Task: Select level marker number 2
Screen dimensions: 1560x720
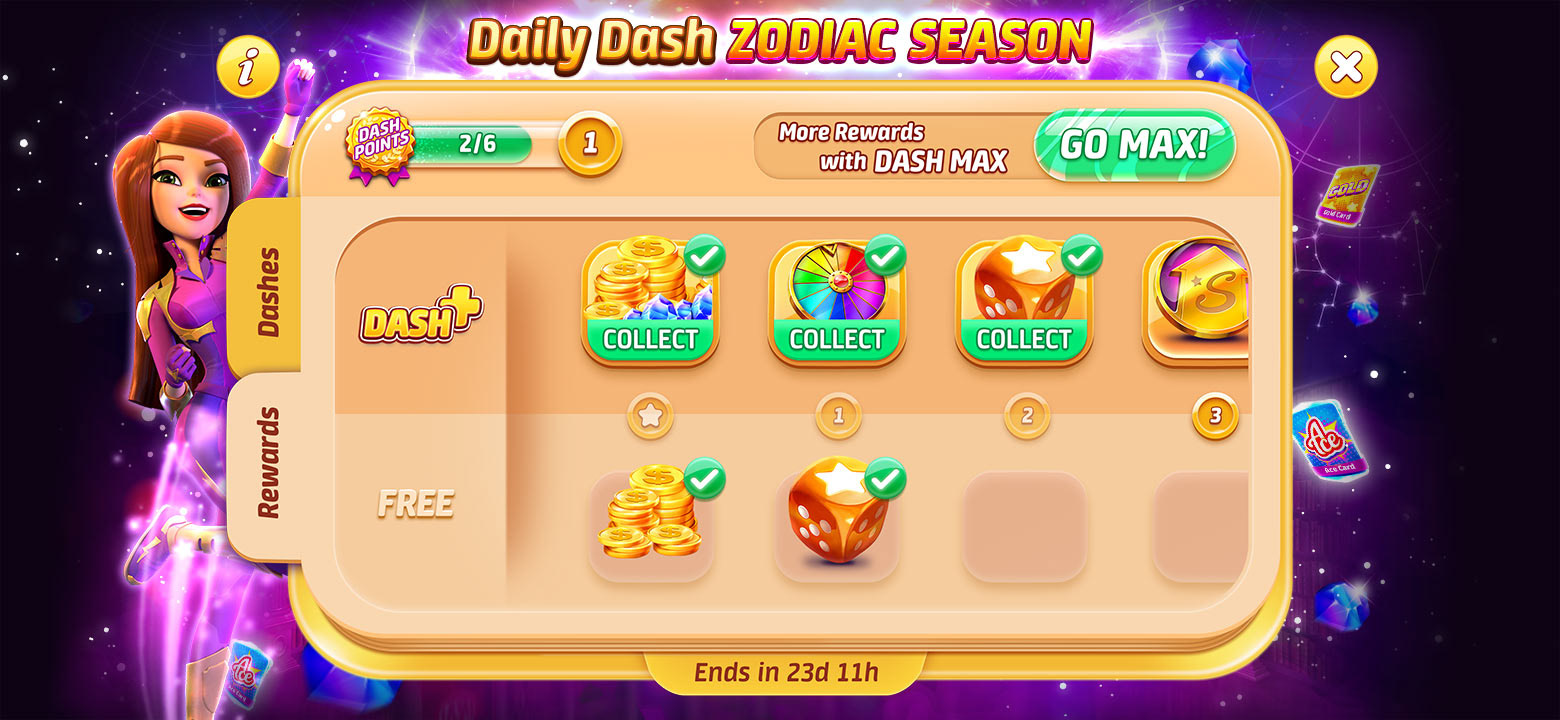Action: (x=1027, y=416)
